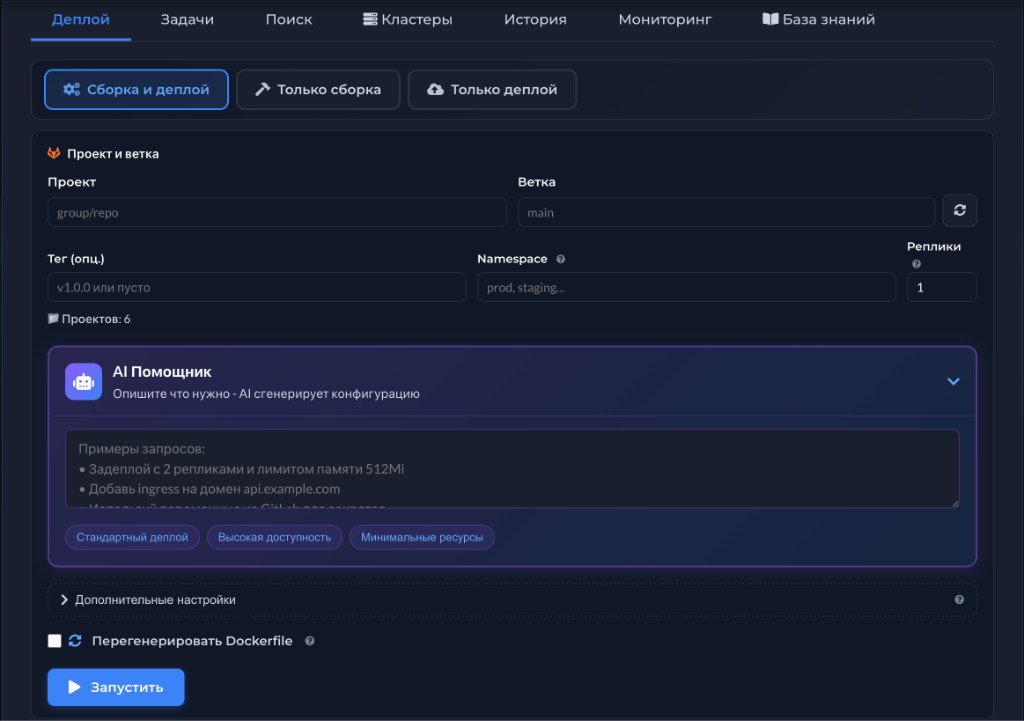The width and height of the screenshot is (1024, 721).
Task: Open the Кластеры tab
Action: pyautogui.click(x=407, y=19)
